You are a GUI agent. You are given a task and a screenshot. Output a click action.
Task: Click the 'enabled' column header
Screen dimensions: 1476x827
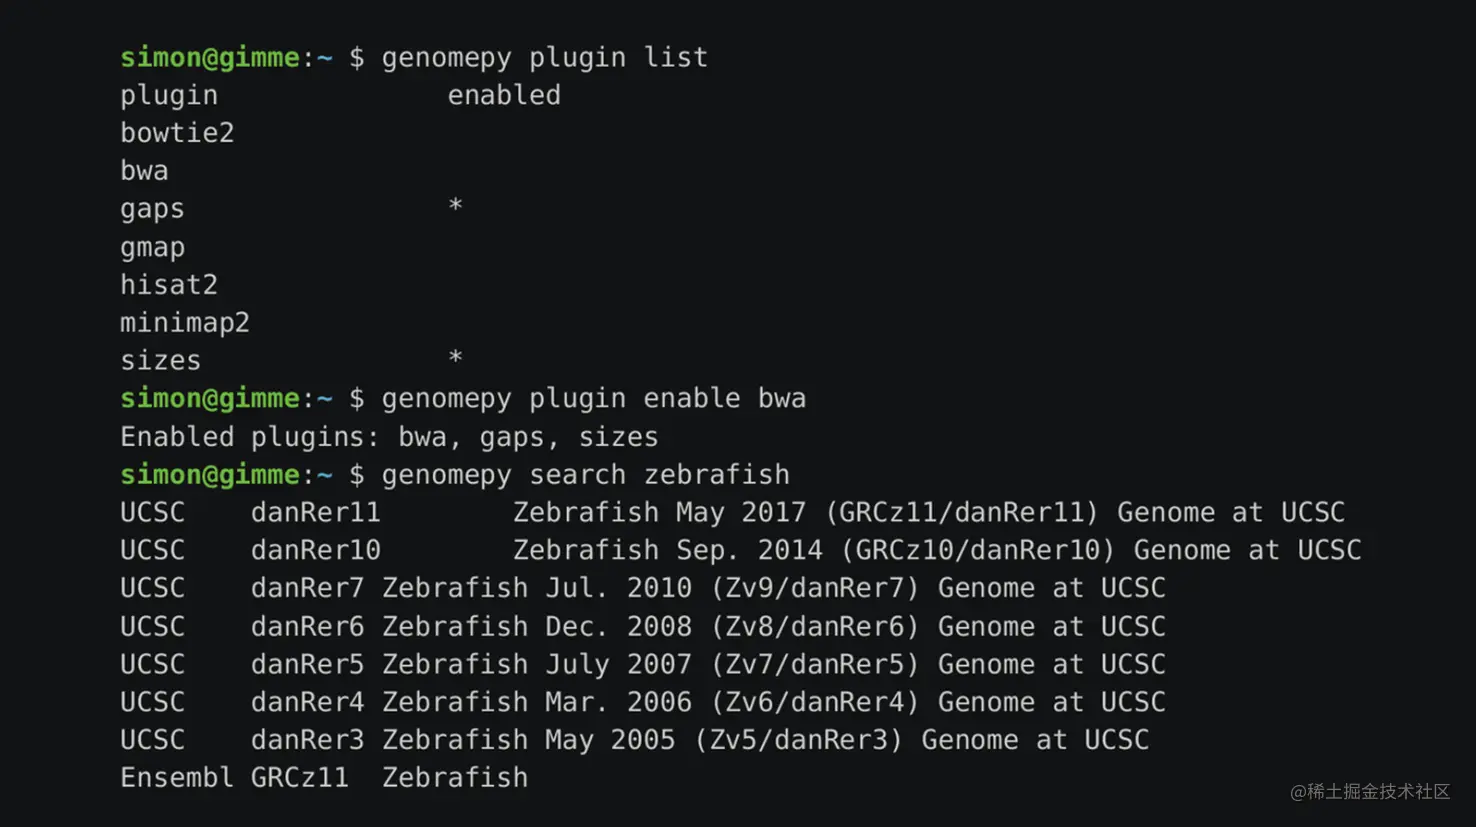point(504,95)
